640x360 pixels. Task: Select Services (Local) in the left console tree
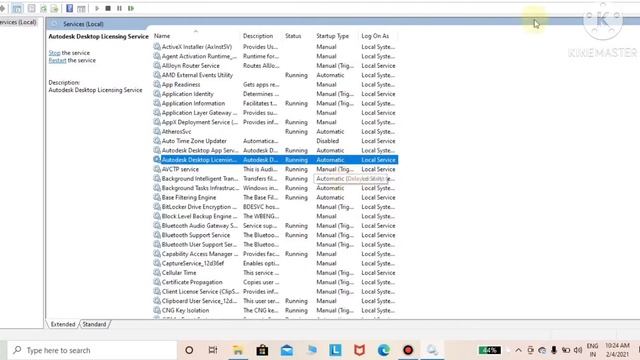pos(18,22)
